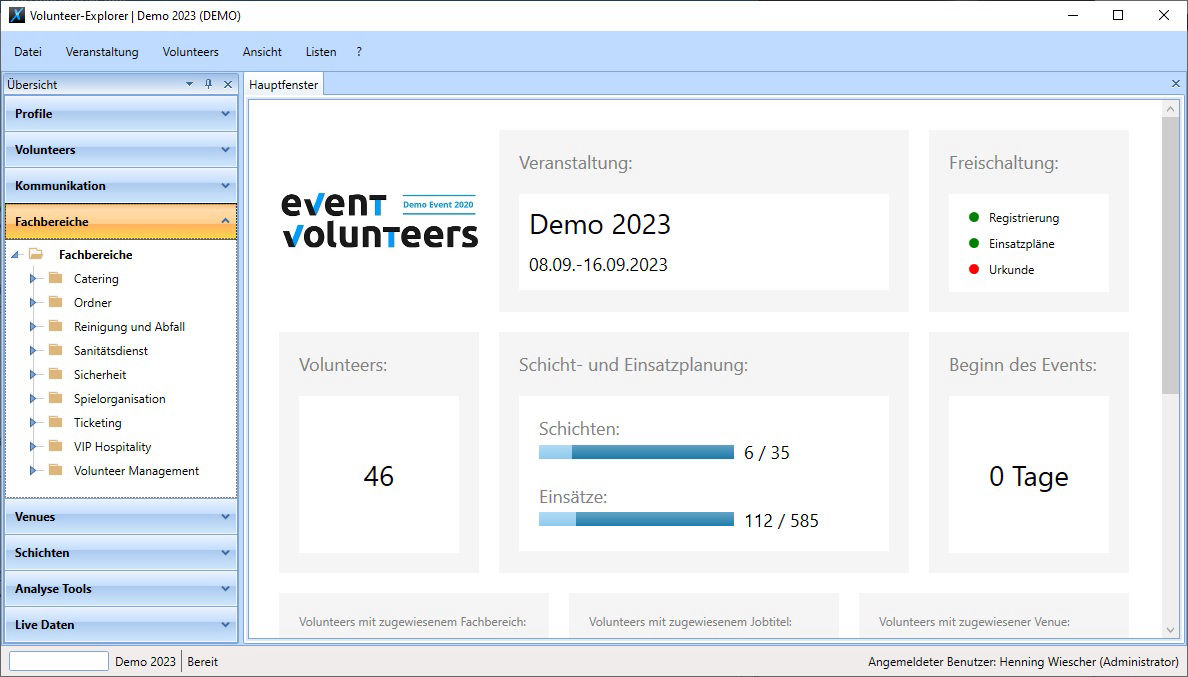Click the event volunteers logo
The width and height of the screenshot is (1188, 677).
coord(380,222)
